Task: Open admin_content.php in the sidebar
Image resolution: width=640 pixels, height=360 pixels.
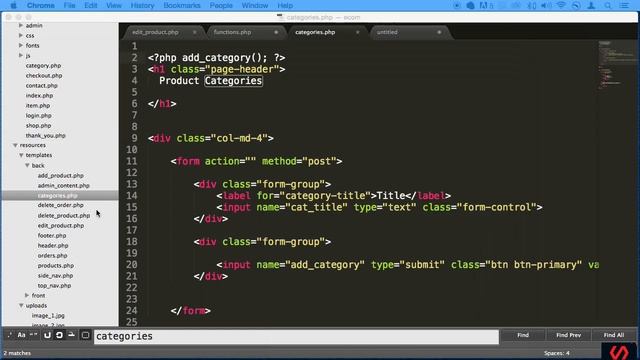Action: pyautogui.click(x=63, y=185)
